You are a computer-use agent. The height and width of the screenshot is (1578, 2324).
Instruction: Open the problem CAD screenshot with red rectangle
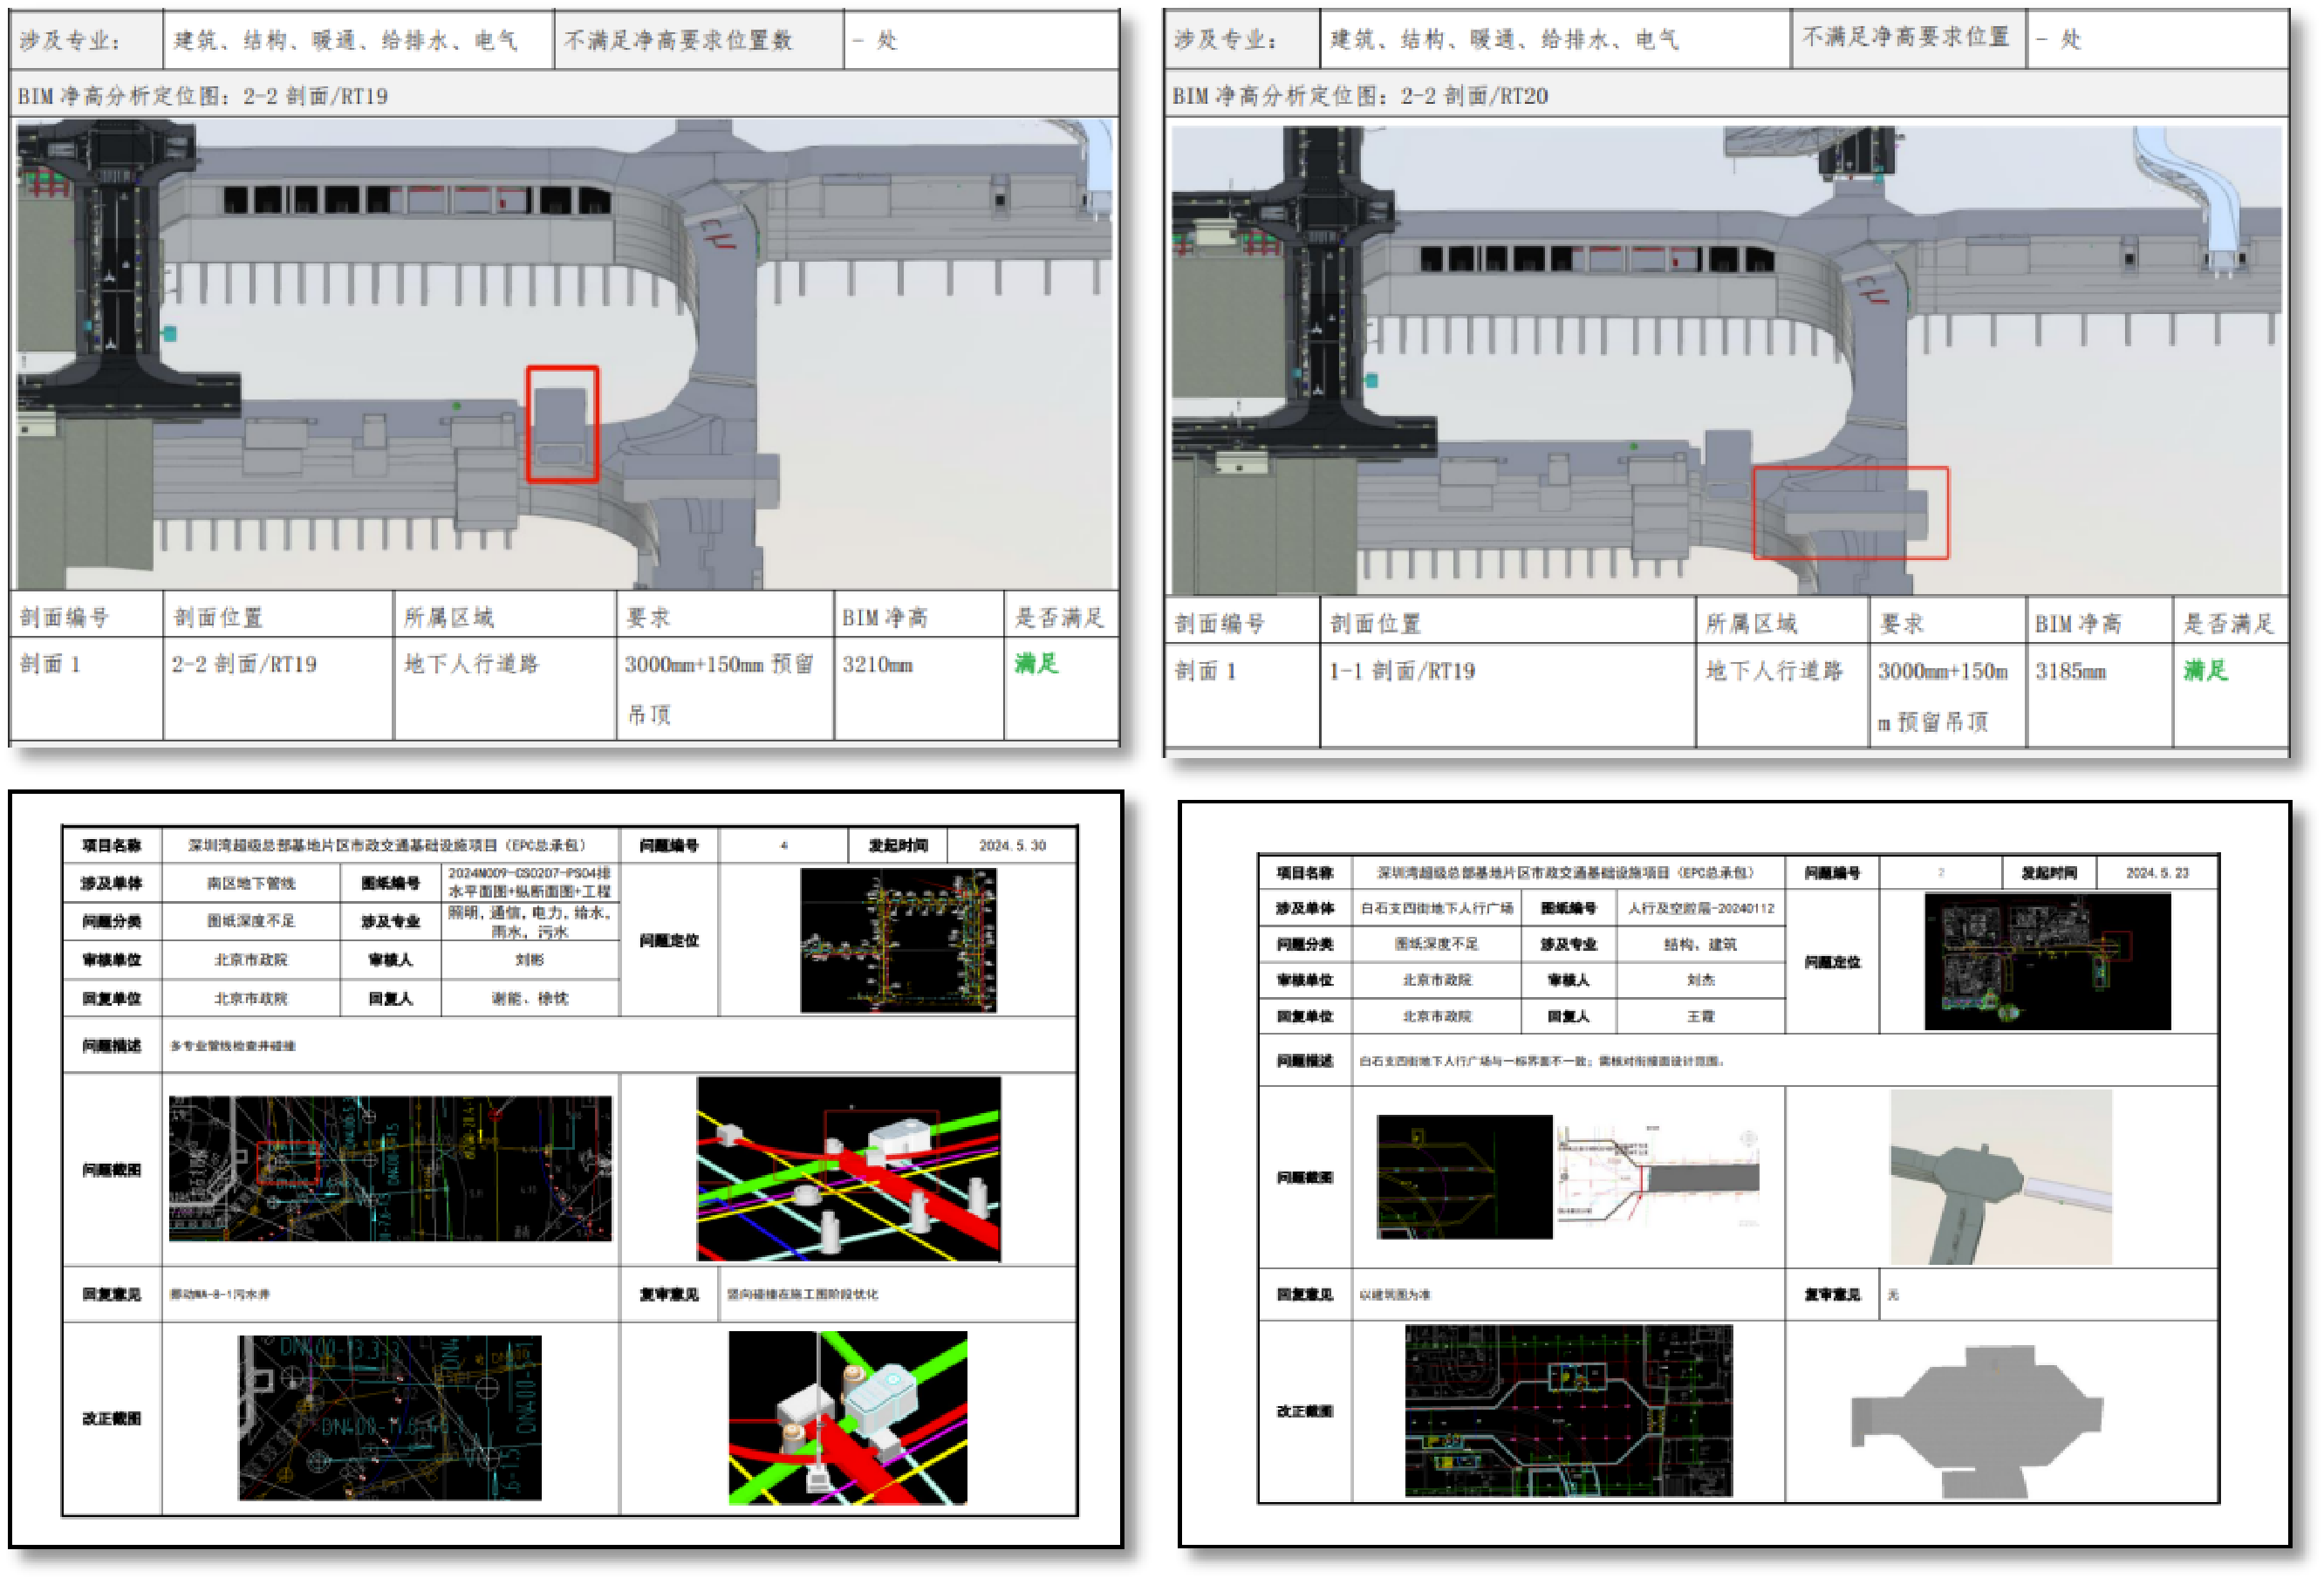[x=390, y=1168]
